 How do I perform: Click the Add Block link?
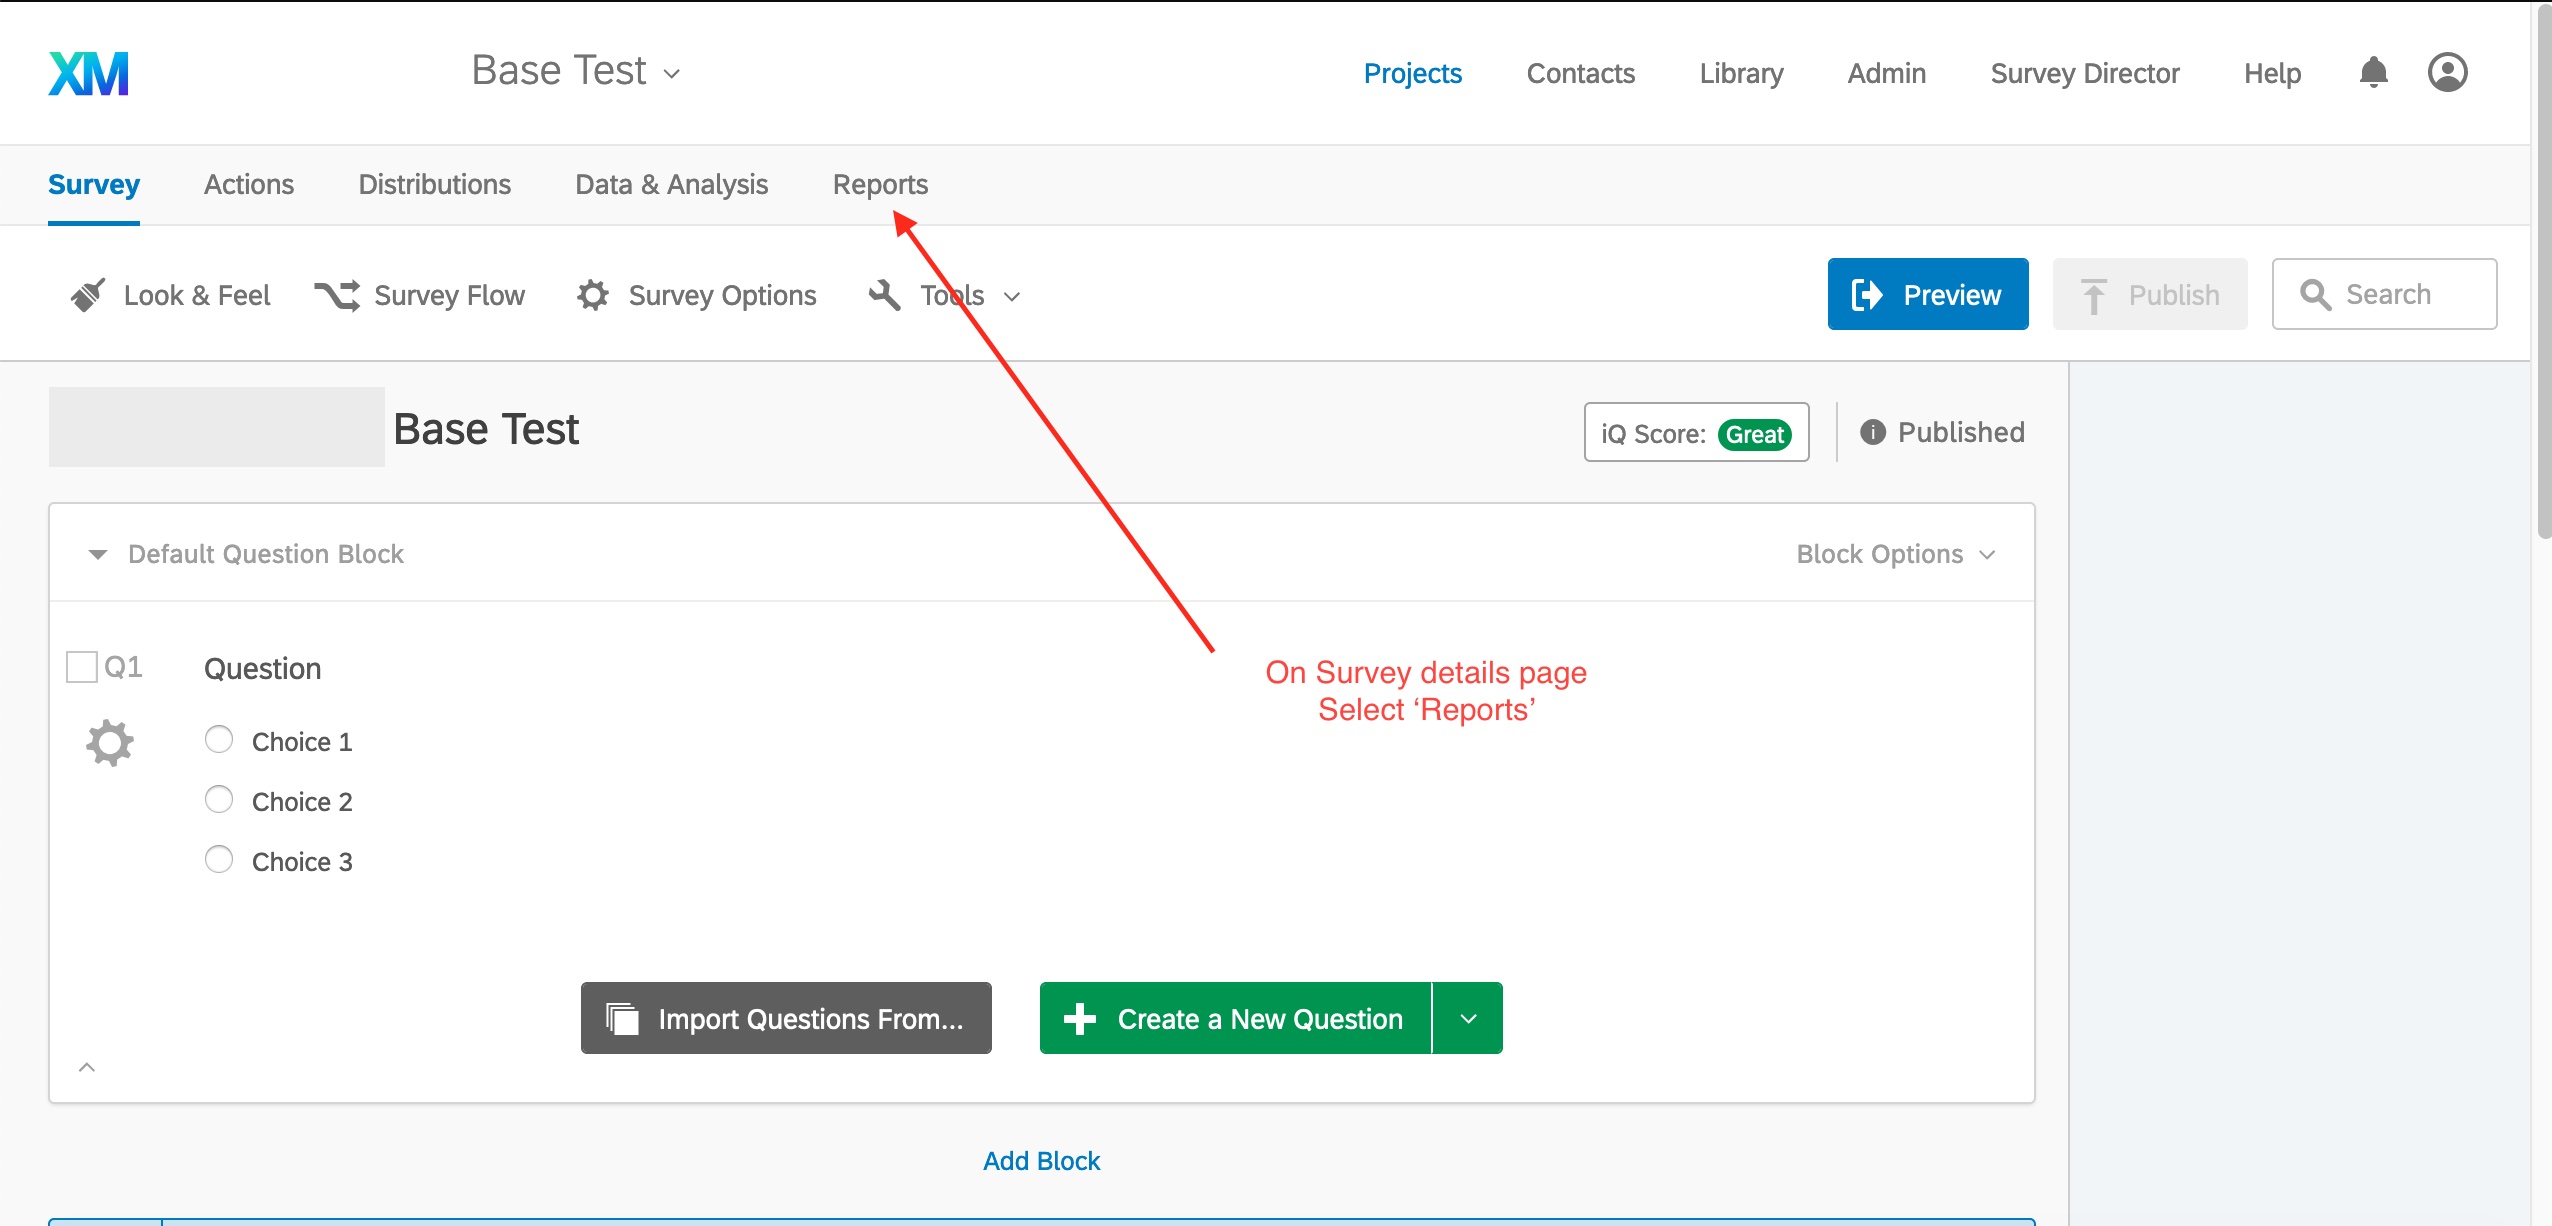pyautogui.click(x=1041, y=1161)
